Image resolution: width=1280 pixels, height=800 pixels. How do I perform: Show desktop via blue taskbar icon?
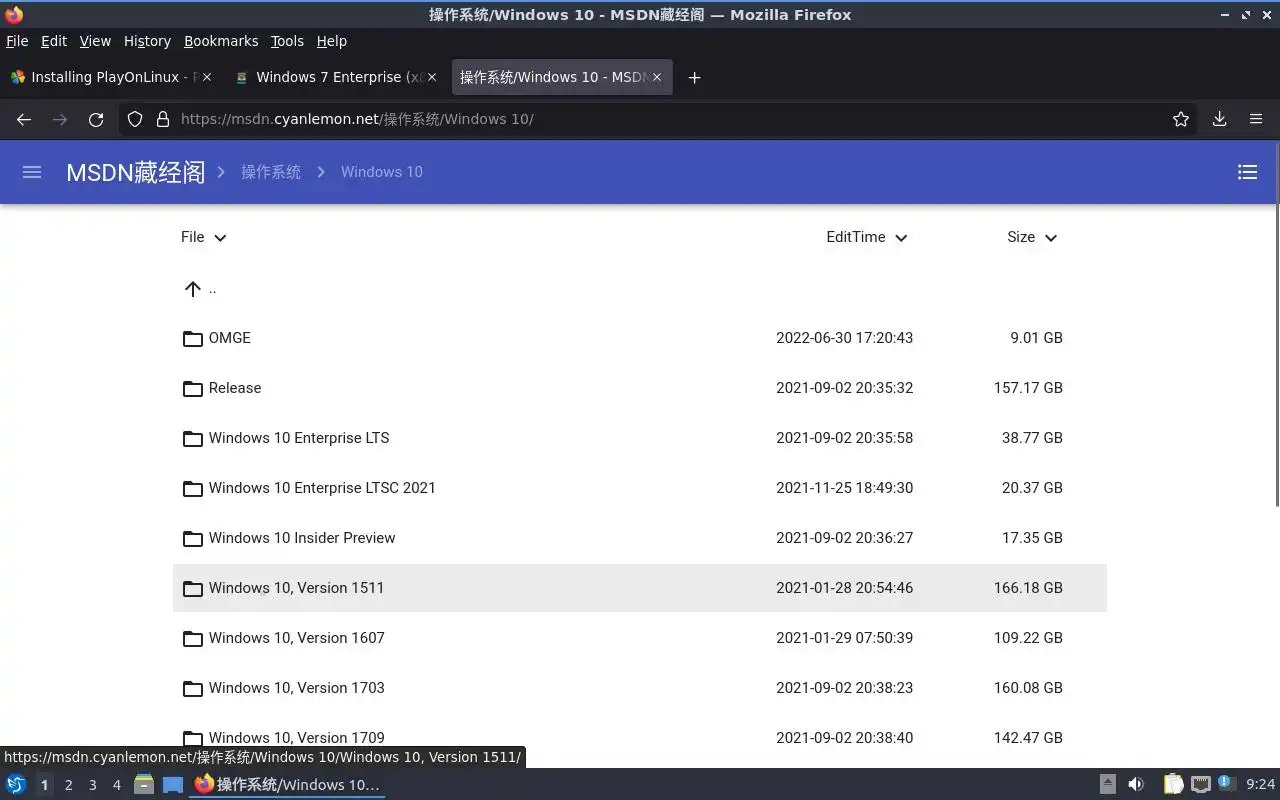173,785
